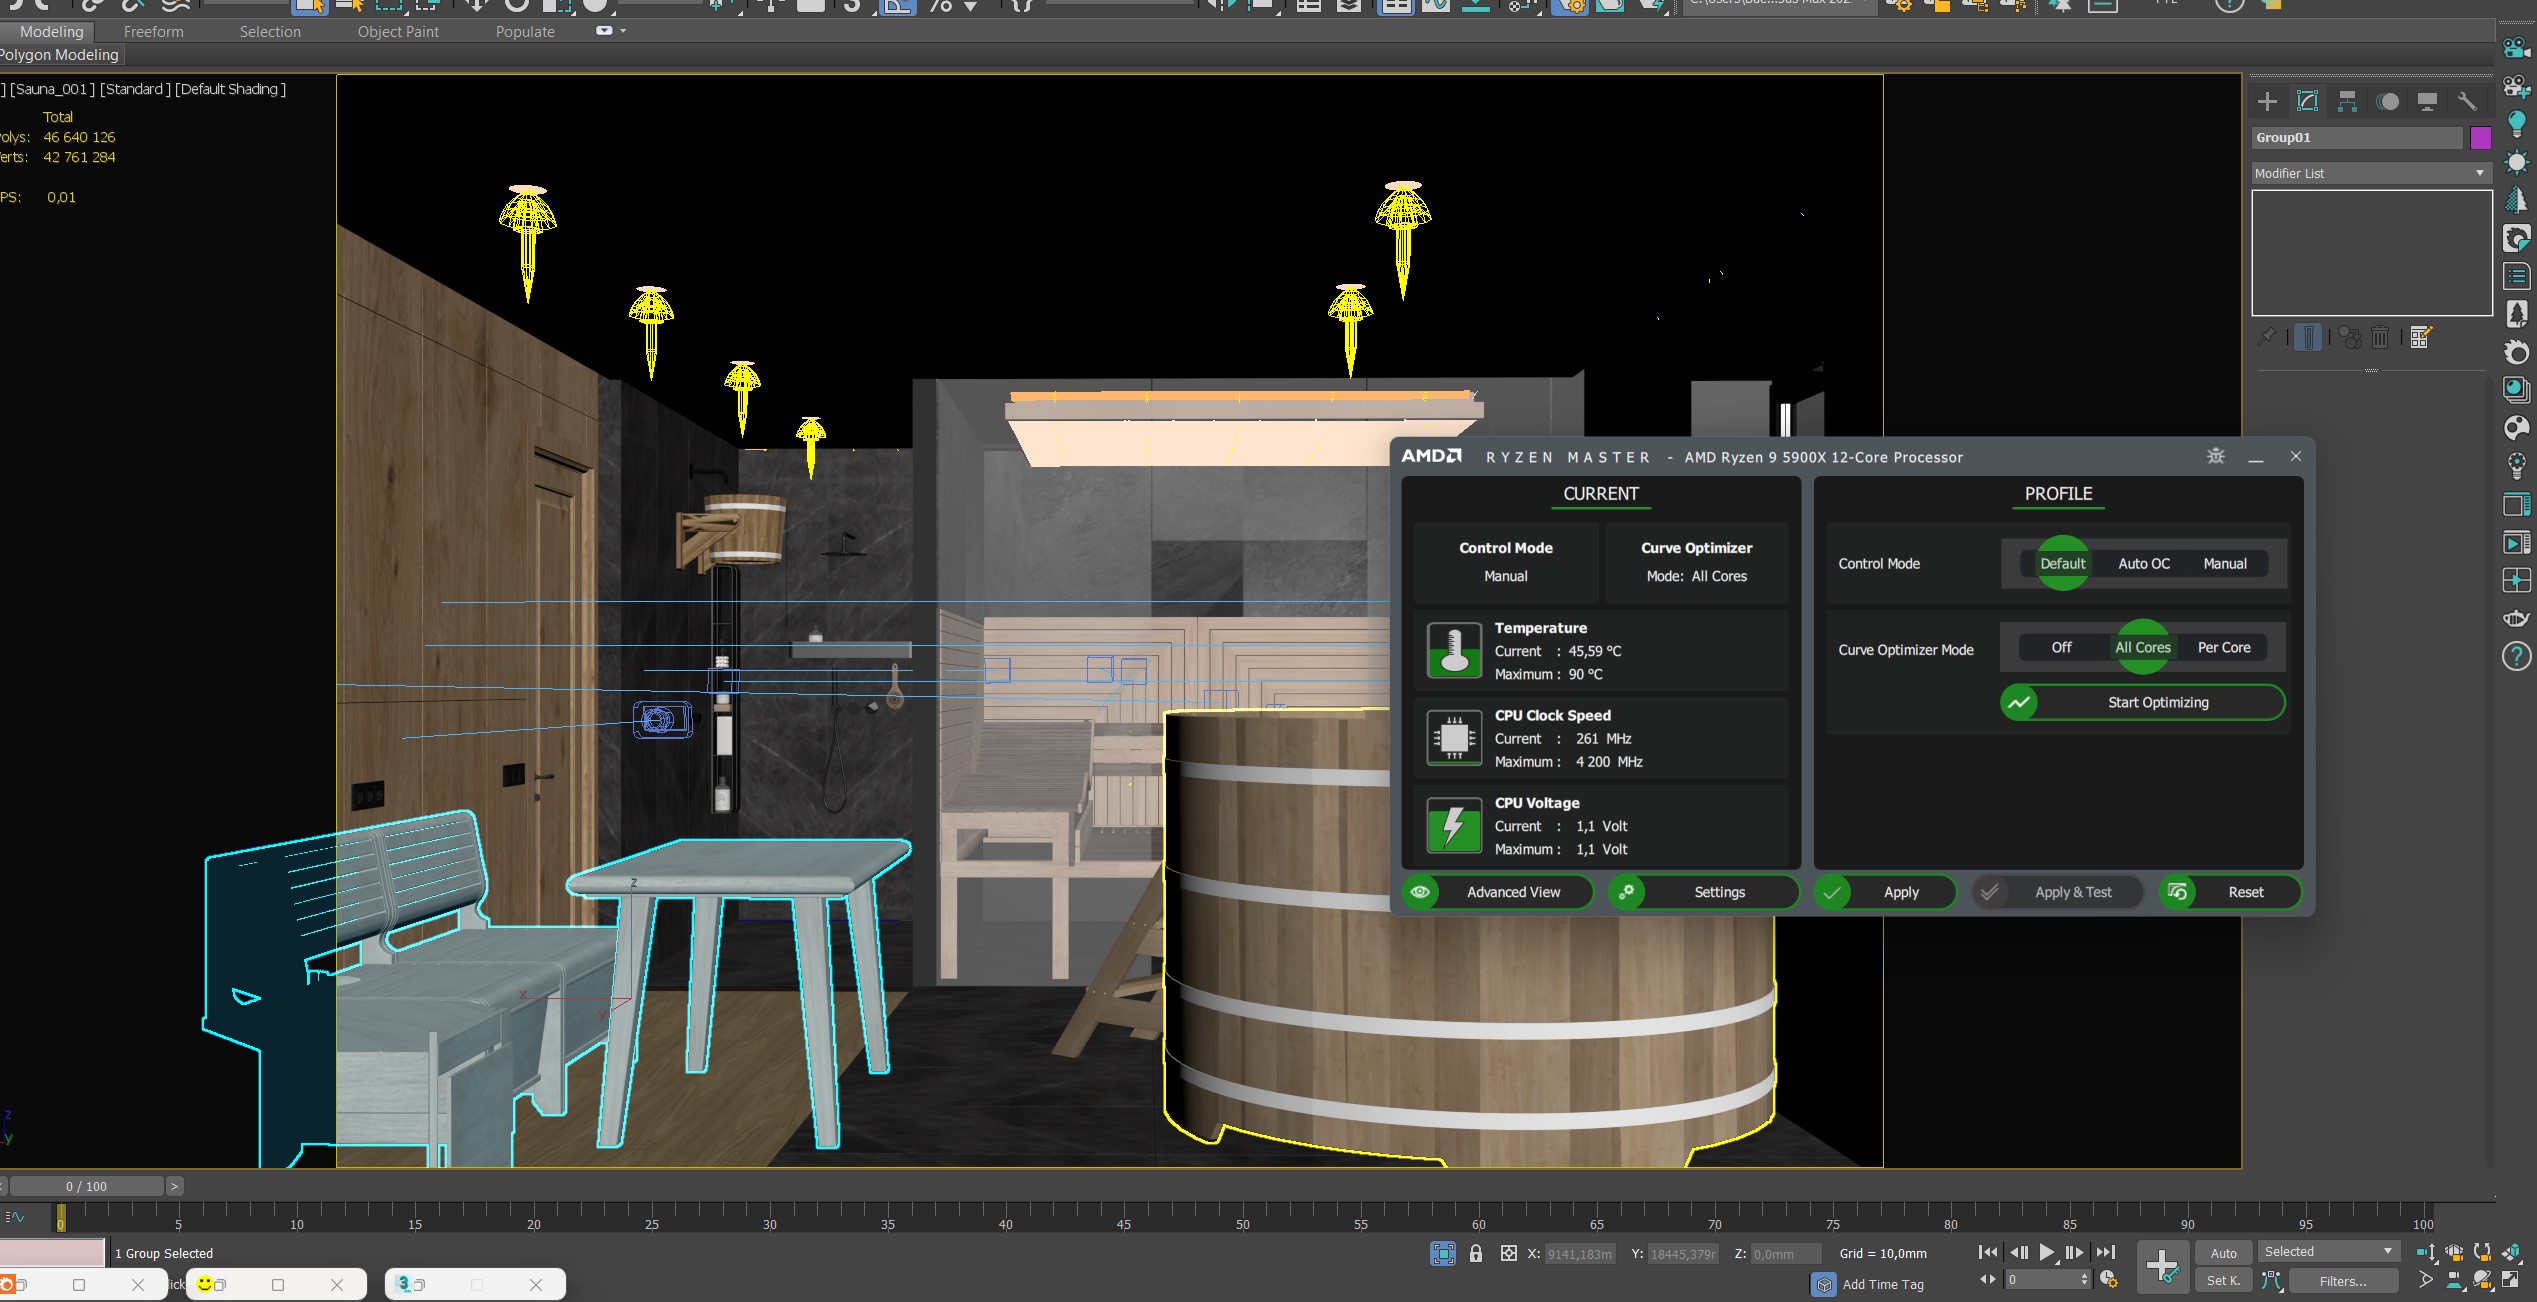This screenshot has width=2537, height=1302.
Task: Switch to the Freeform ribbon tab
Action: pos(153,32)
